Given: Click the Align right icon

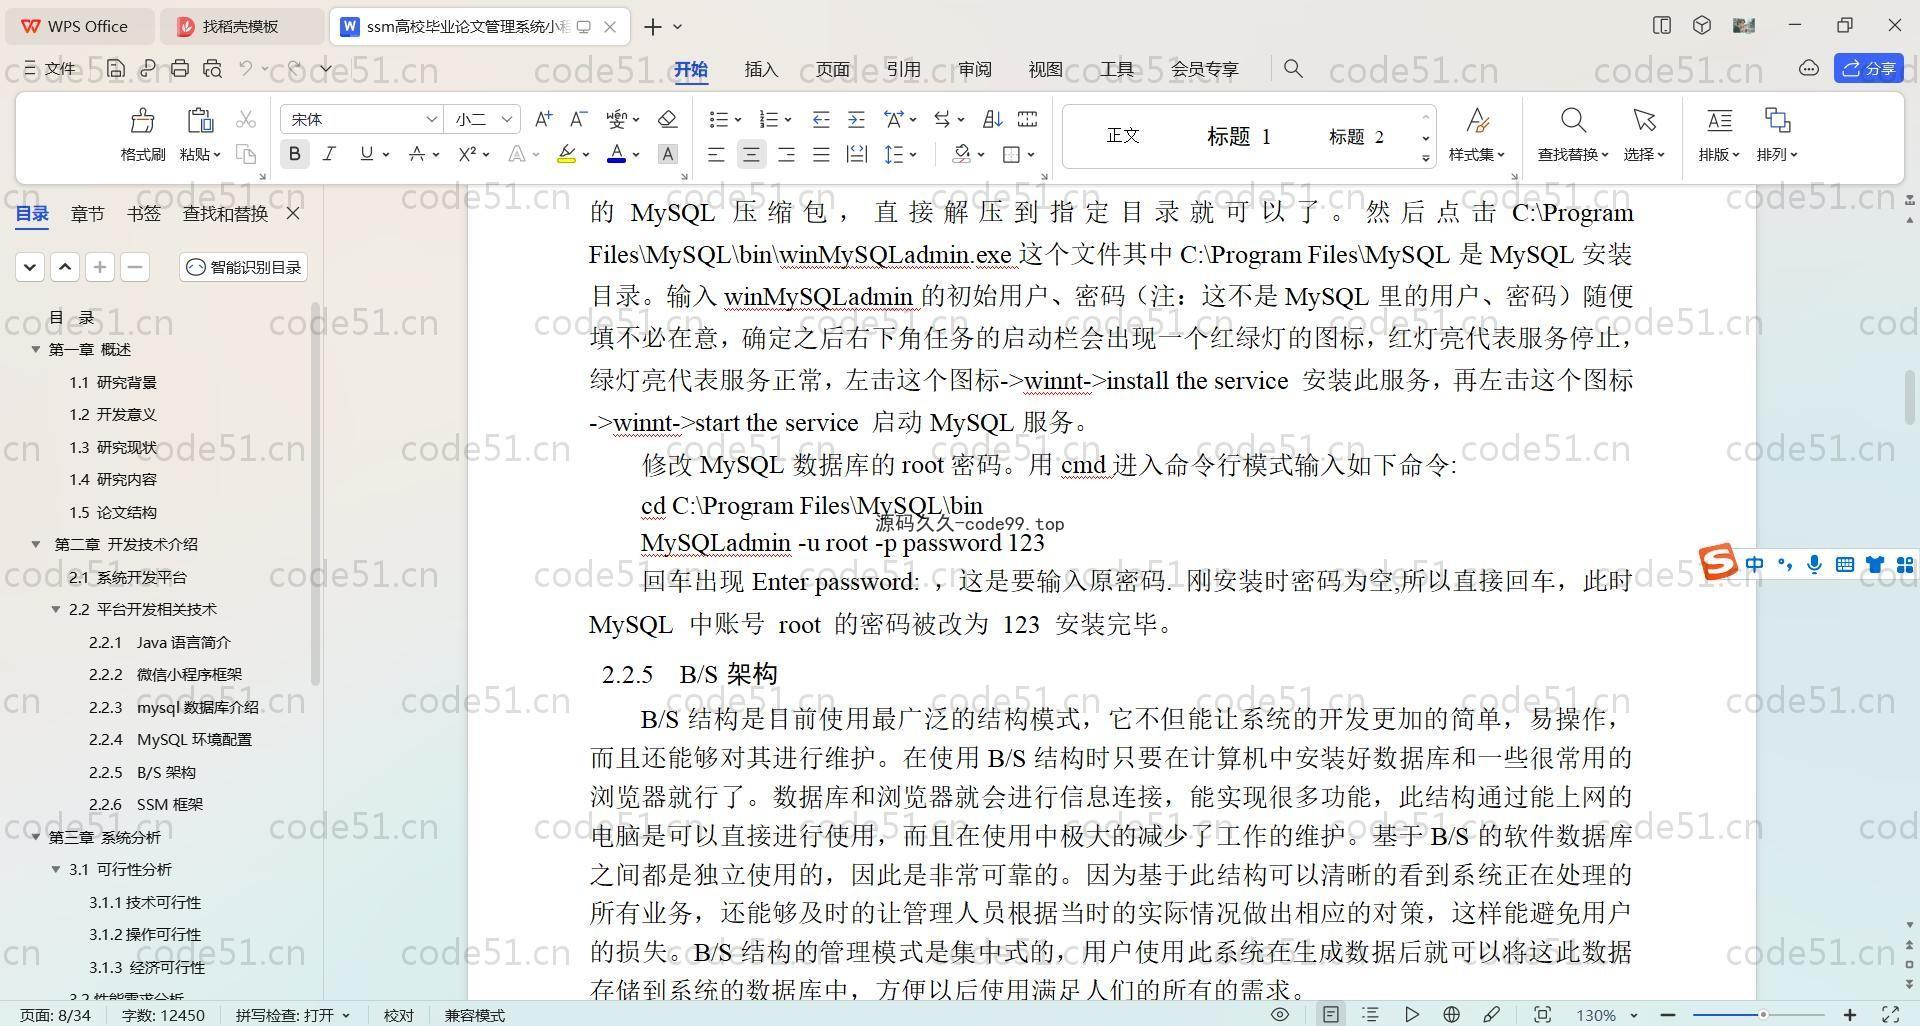Looking at the screenshot, I should point(786,154).
